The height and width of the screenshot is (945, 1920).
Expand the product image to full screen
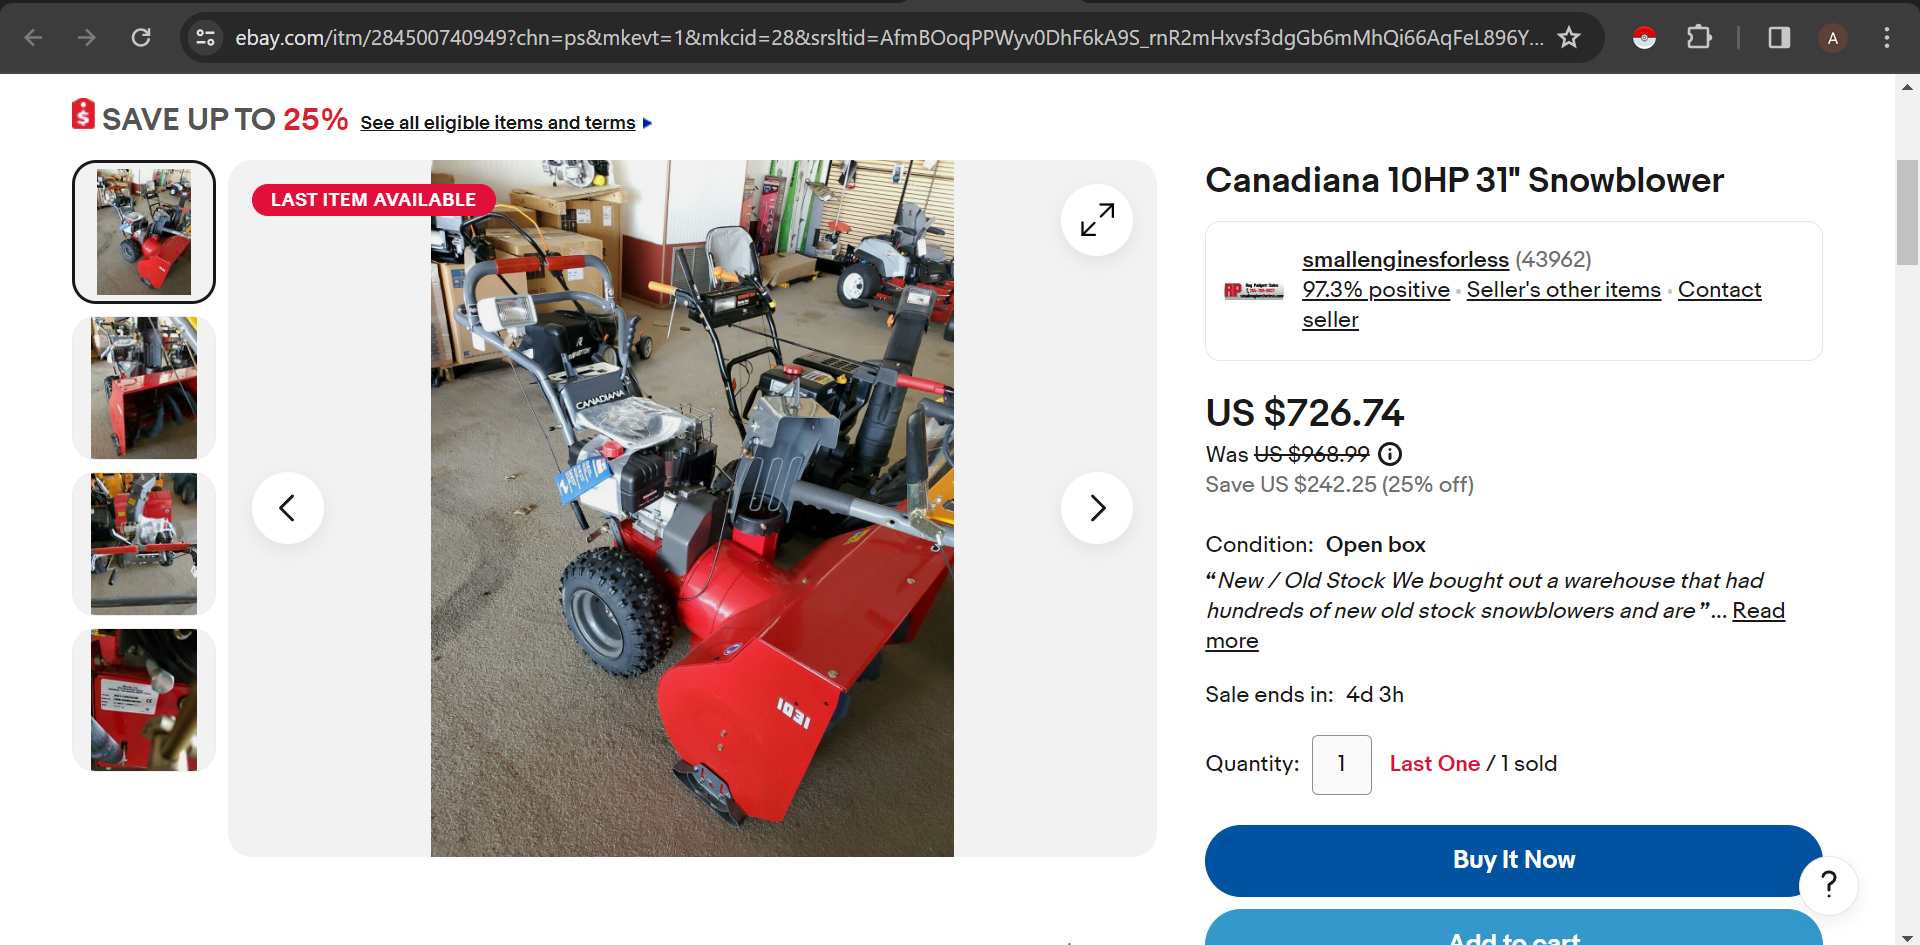tap(1097, 220)
